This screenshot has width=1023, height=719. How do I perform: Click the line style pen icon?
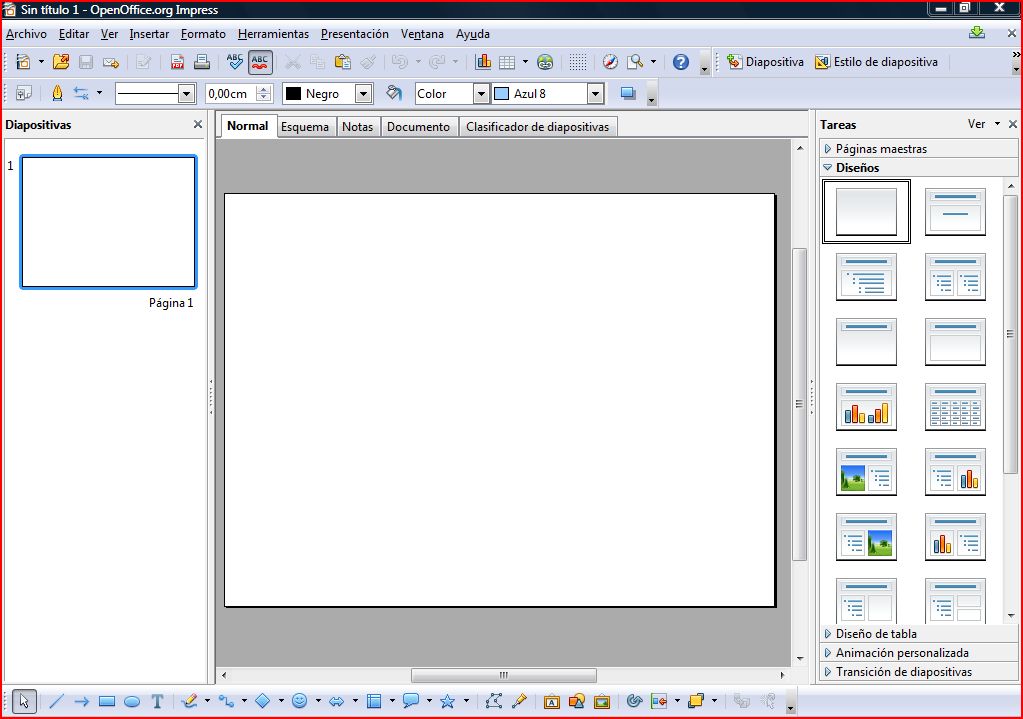(x=57, y=93)
